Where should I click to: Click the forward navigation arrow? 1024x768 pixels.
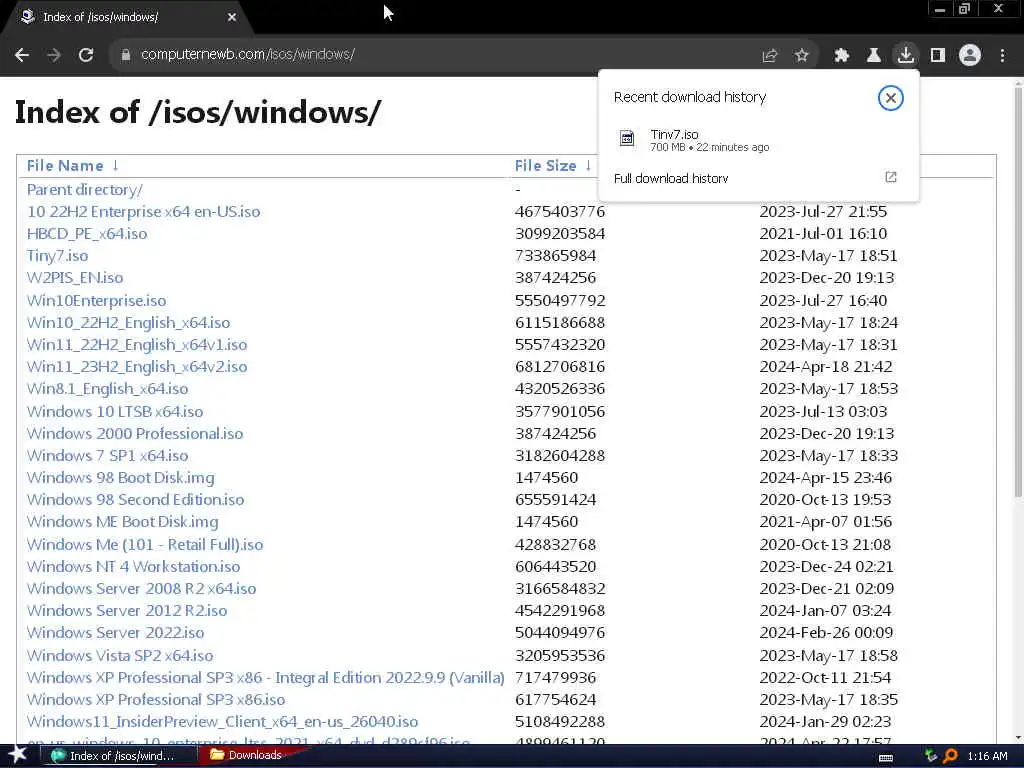click(x=54, y=55)
